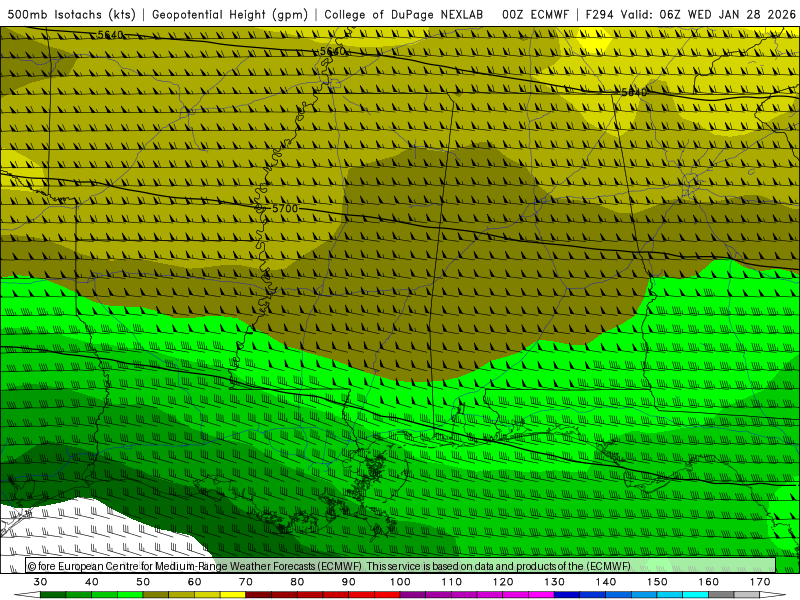Click the cyan swatch just before 160
The width and height of the screenshot is (800, 600).
click(x=696, y=595)
